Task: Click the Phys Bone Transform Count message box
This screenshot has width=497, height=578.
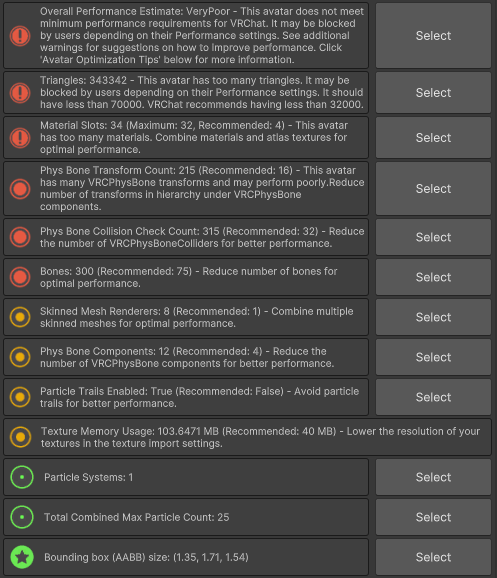Action: [x=186, y=189]
